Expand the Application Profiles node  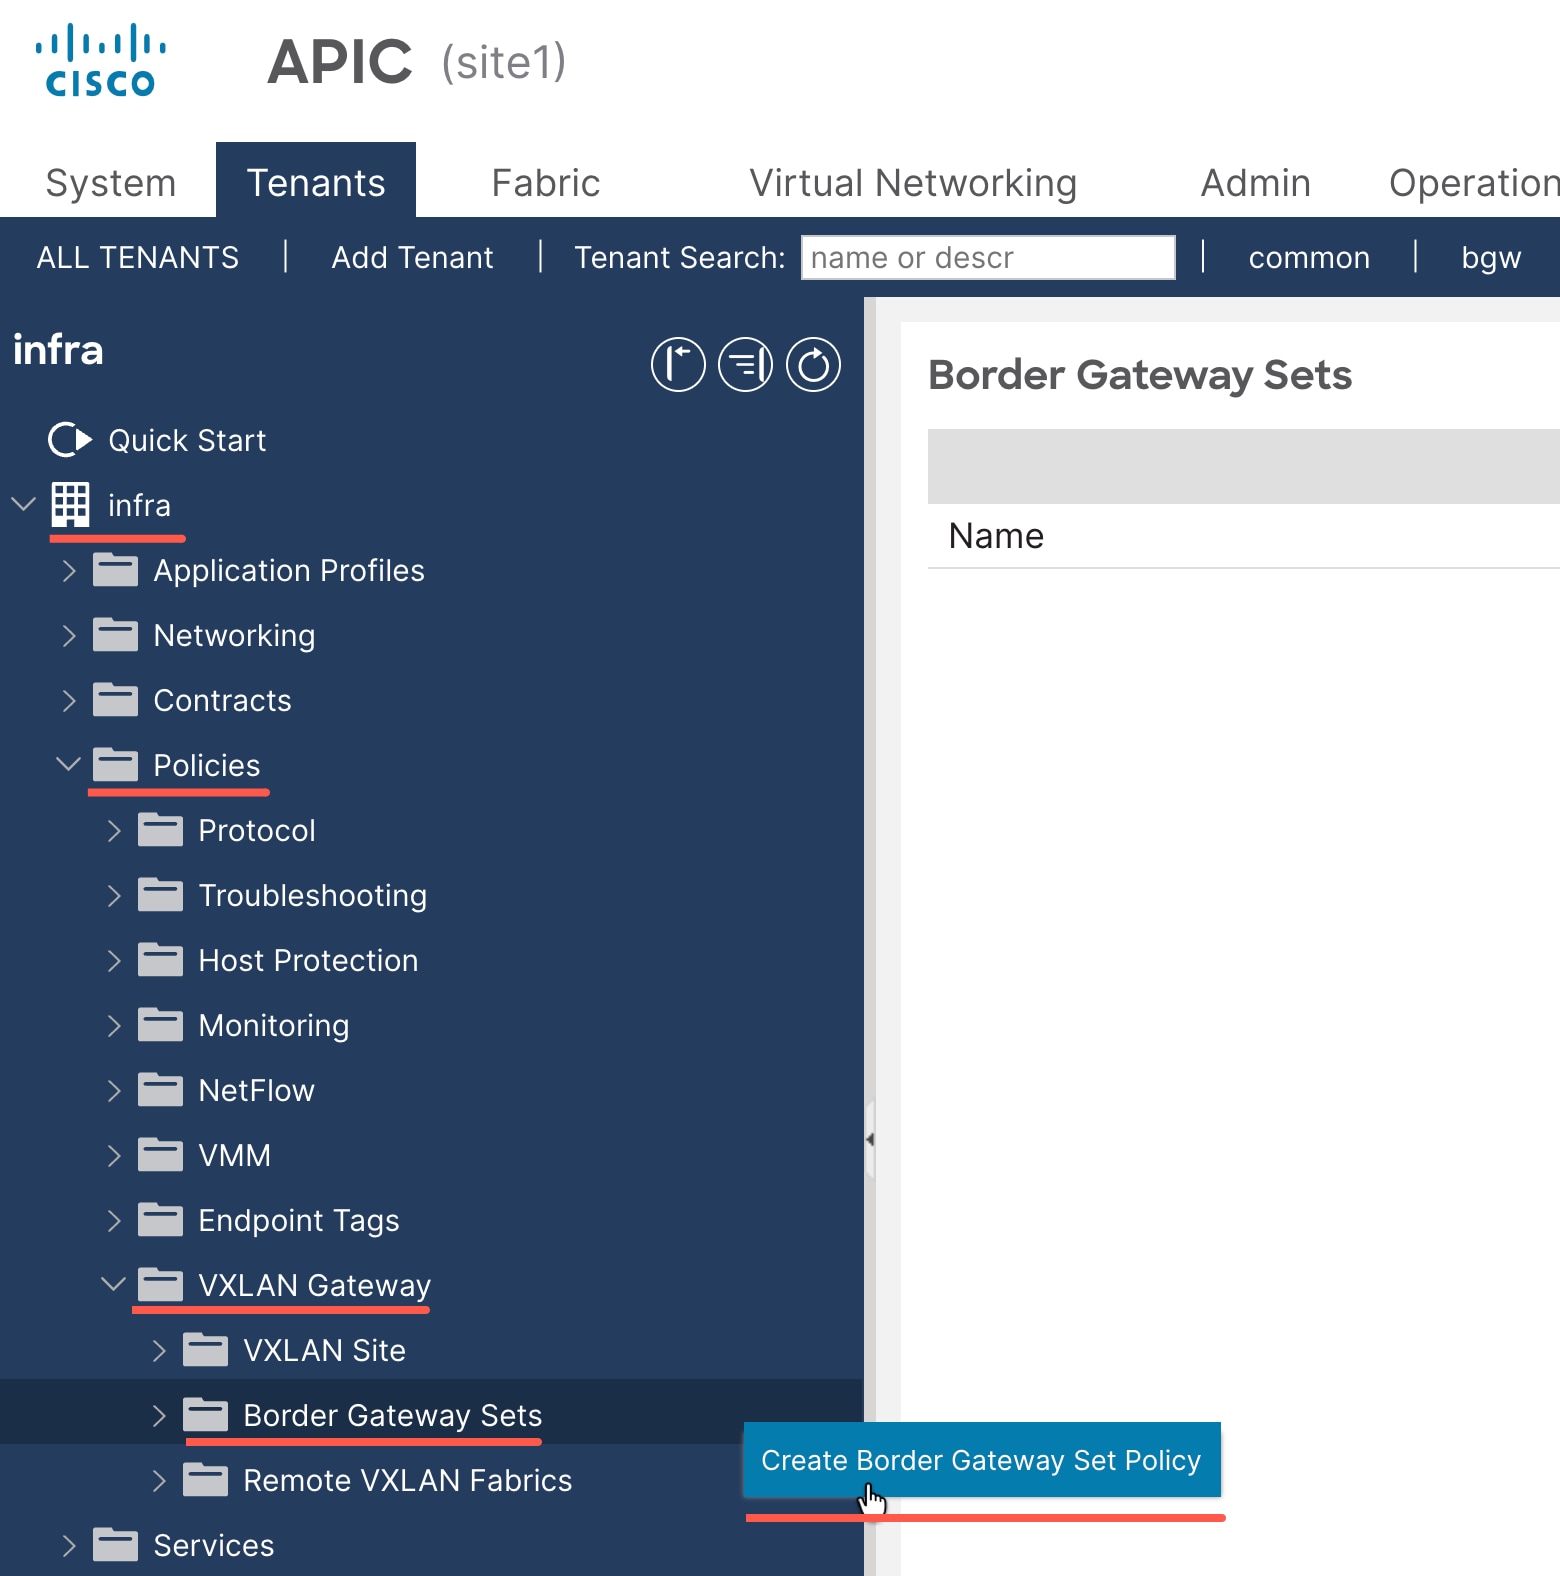pos(69,571)
